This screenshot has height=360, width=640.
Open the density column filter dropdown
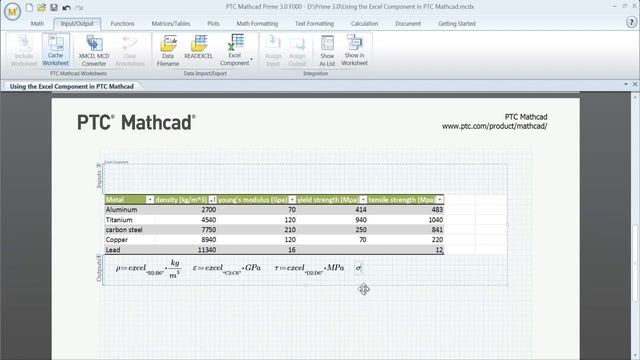click(x=212, y=200)
